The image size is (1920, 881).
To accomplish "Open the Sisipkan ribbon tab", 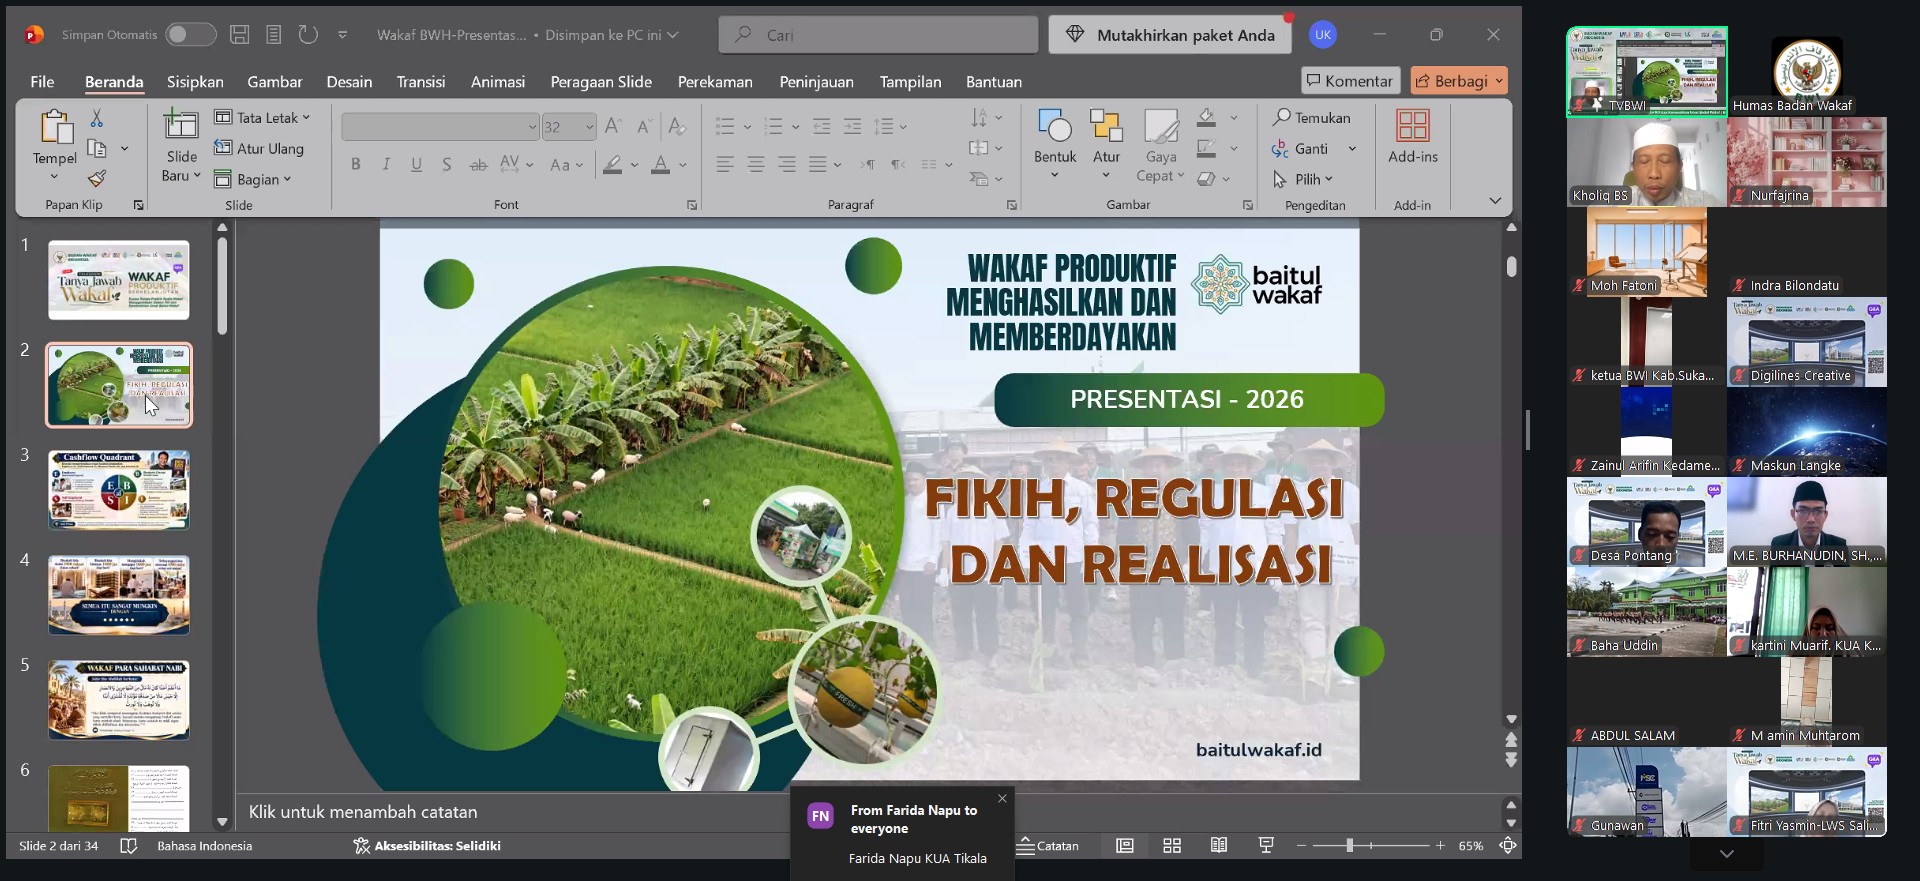I will [195, 82].
